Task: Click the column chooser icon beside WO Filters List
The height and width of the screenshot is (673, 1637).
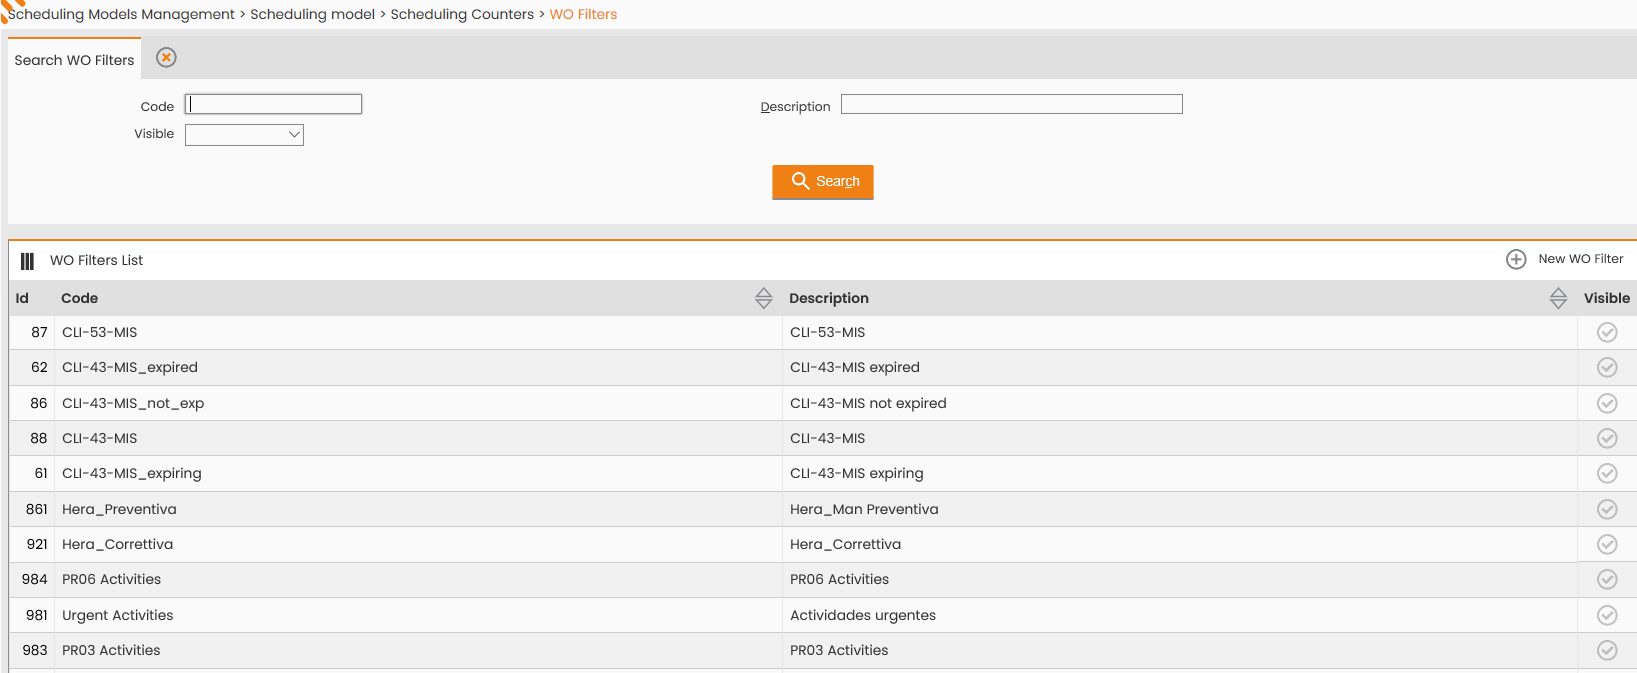Action: (27, 261)
